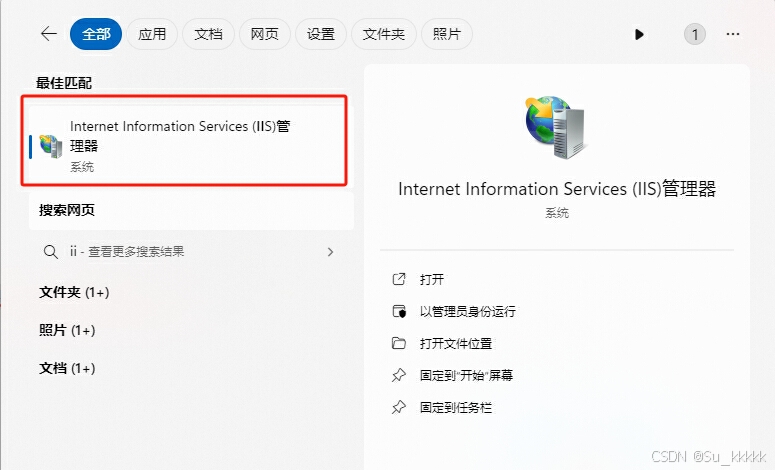
Task: Go back with the left arrow
Action: point(48,34)
